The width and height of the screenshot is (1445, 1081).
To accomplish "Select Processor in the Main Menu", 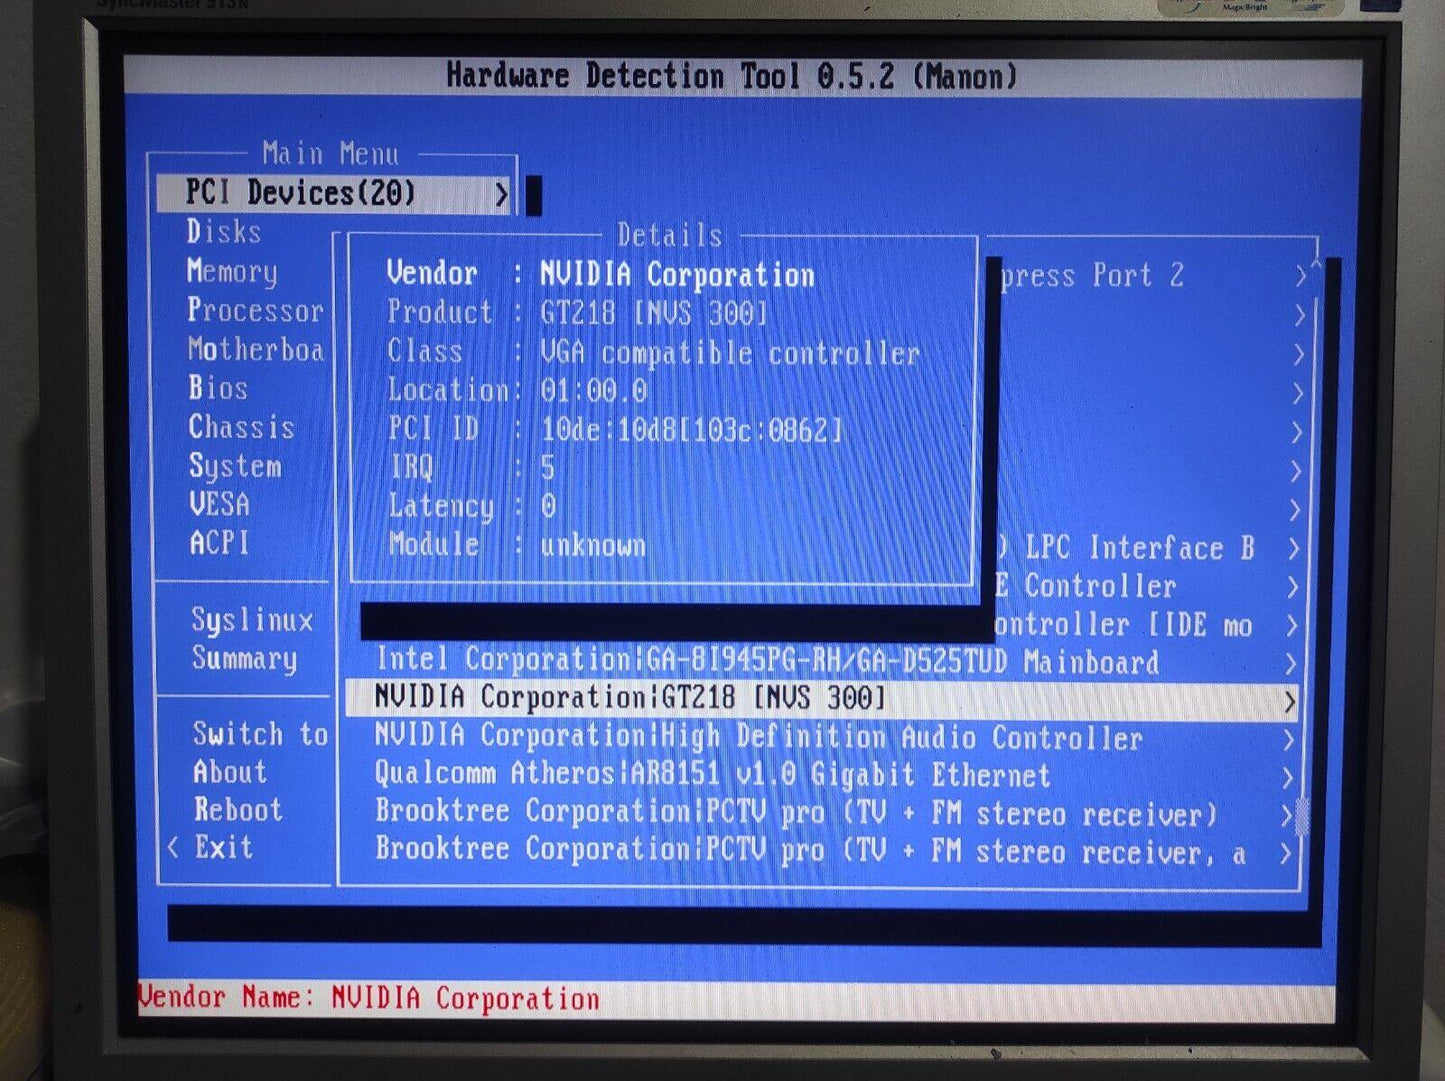I will click(255, 311).
